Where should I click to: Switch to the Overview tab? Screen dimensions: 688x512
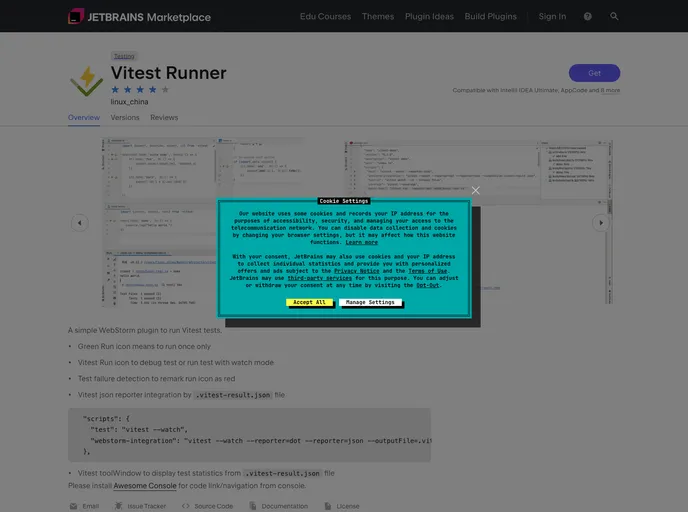pyautogui.click(x=84, y=118)
